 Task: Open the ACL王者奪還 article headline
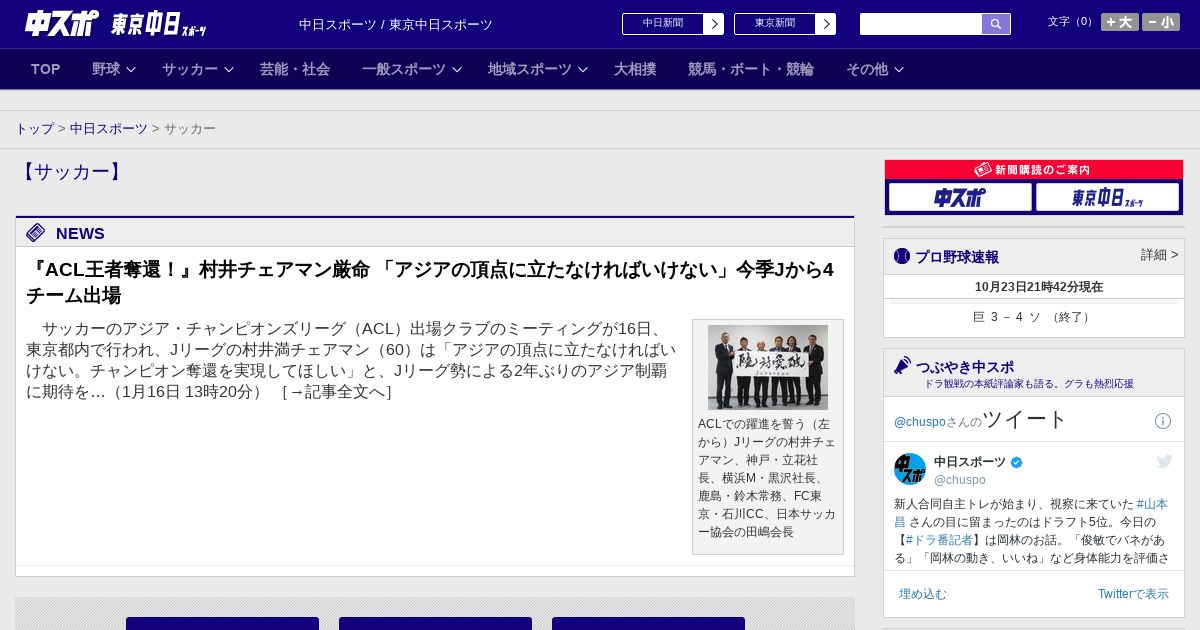click(430, 282)
